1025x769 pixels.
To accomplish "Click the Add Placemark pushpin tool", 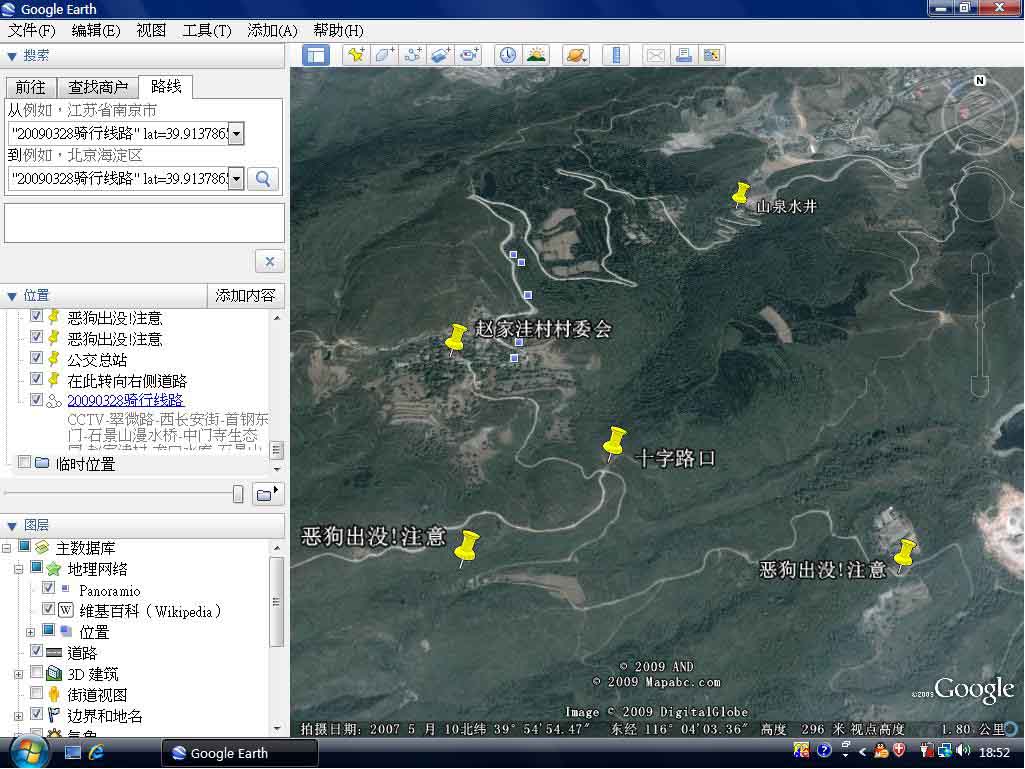I will click(x=356, y=55).
